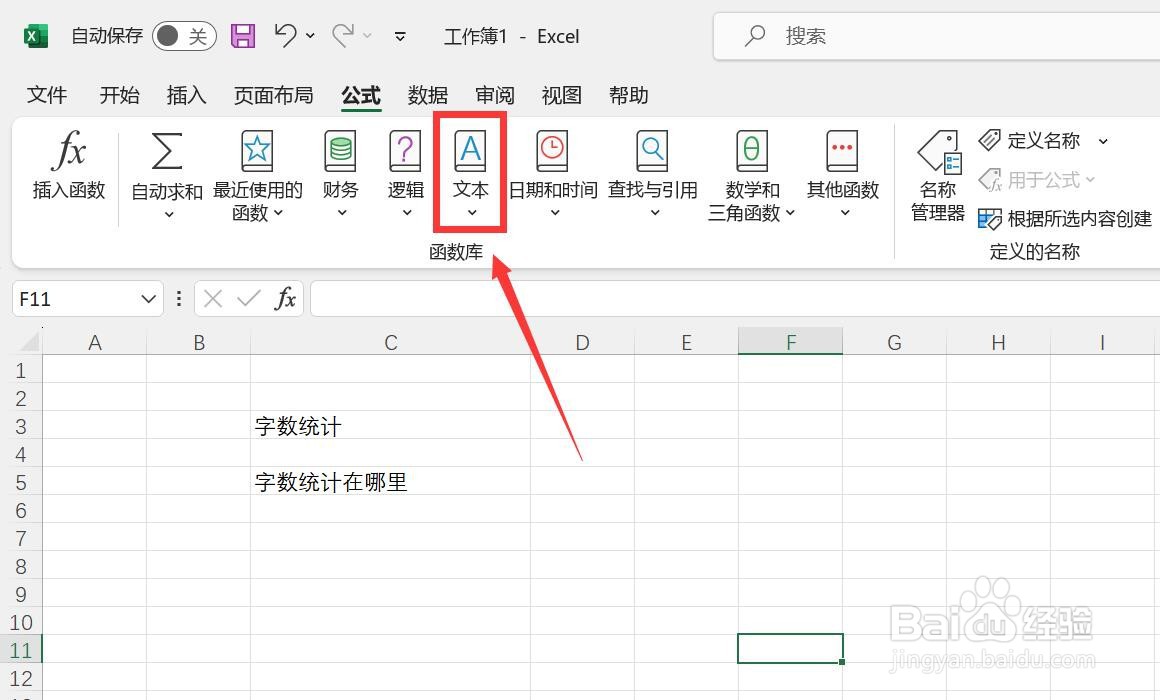Click the formula bar options dots handle
Viewport: 1160px width, 700px height.
click(178, 299)
